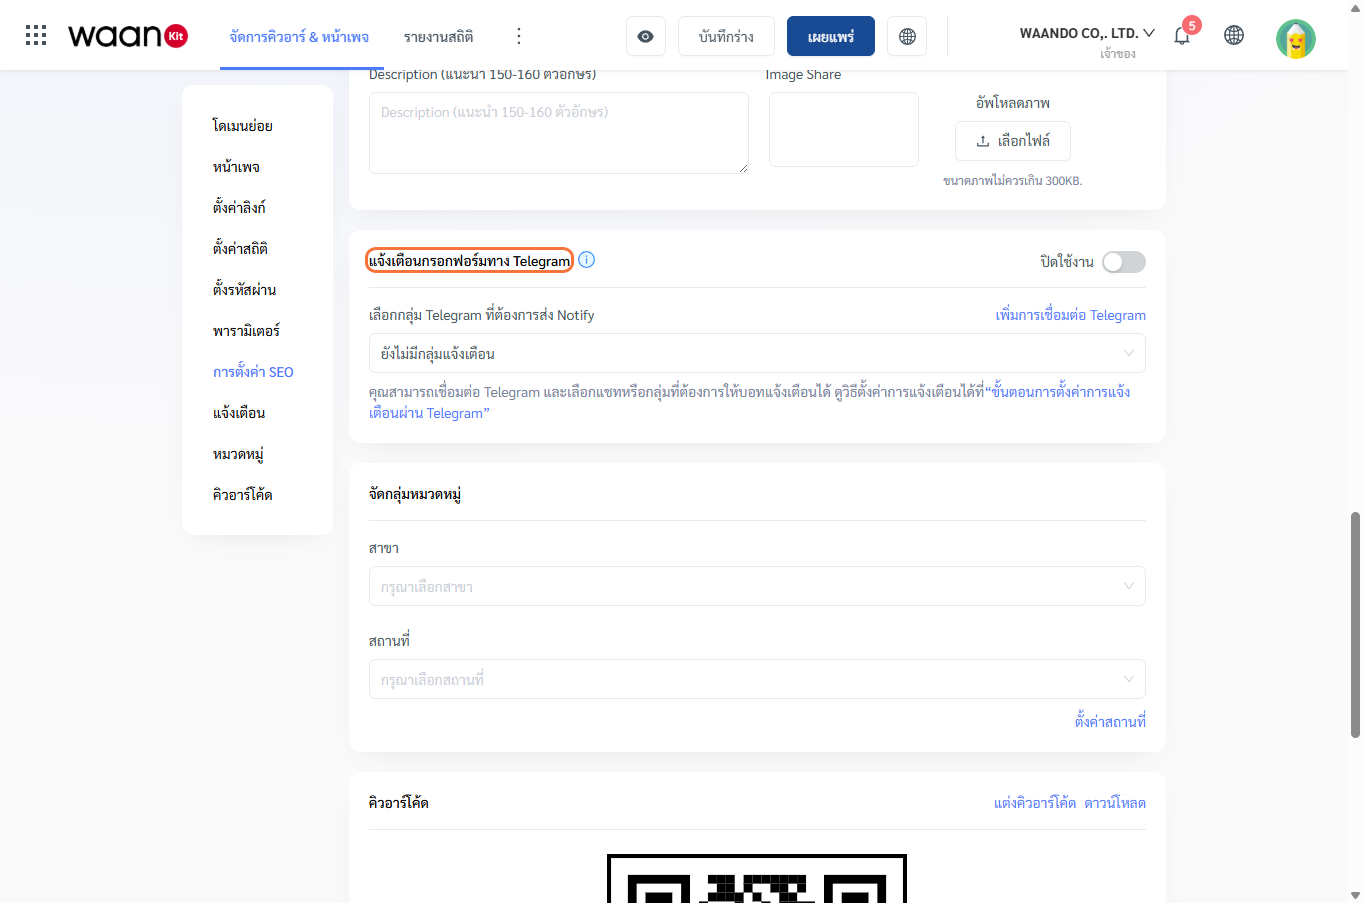The height and width of the screenshot is (903, 1363).
Task: Click the waan Kit logo
Action: [x=128, y=36]
